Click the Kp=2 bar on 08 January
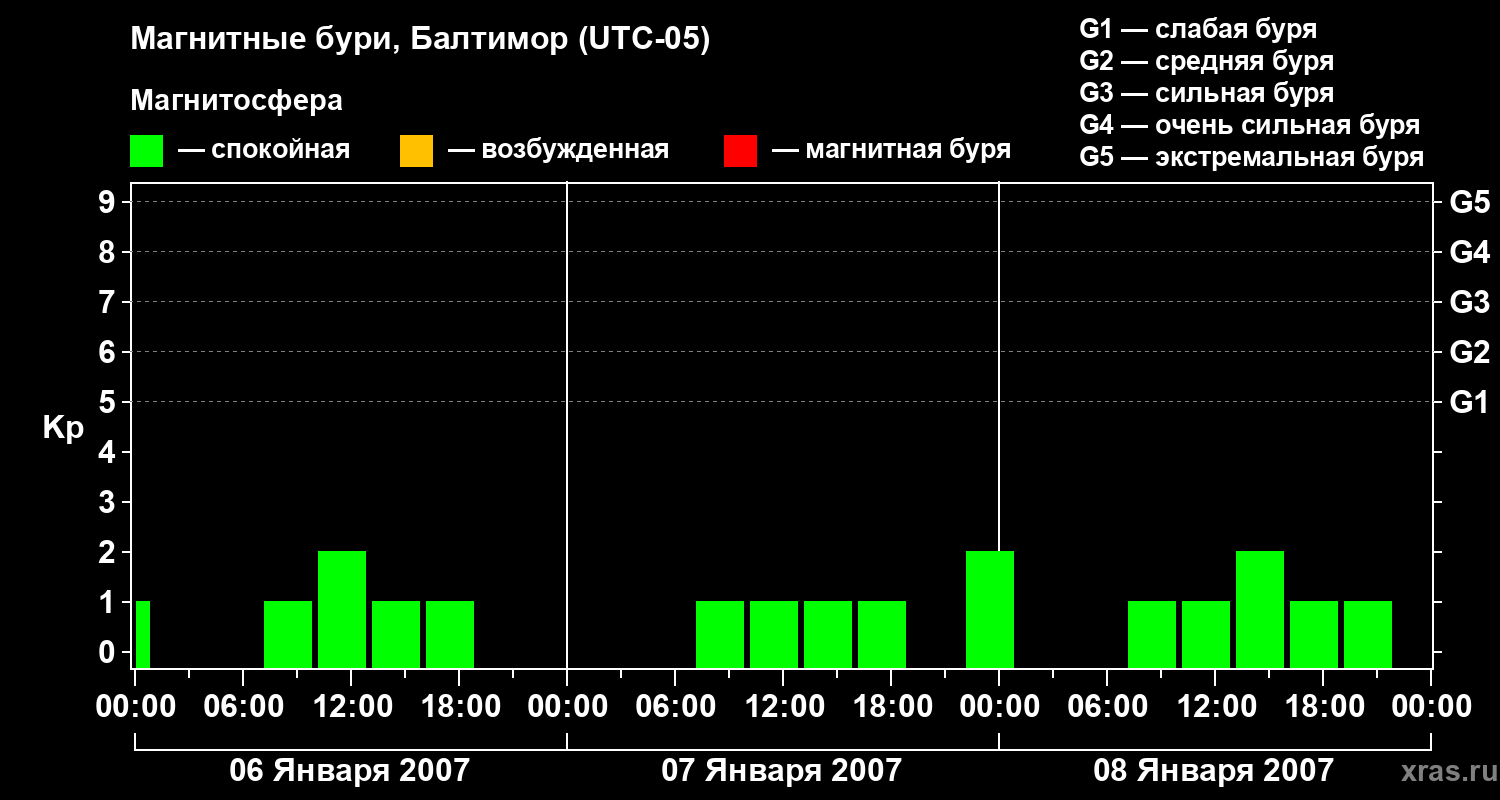Viewport: 1500px width, 800px height. [1260, 609]
